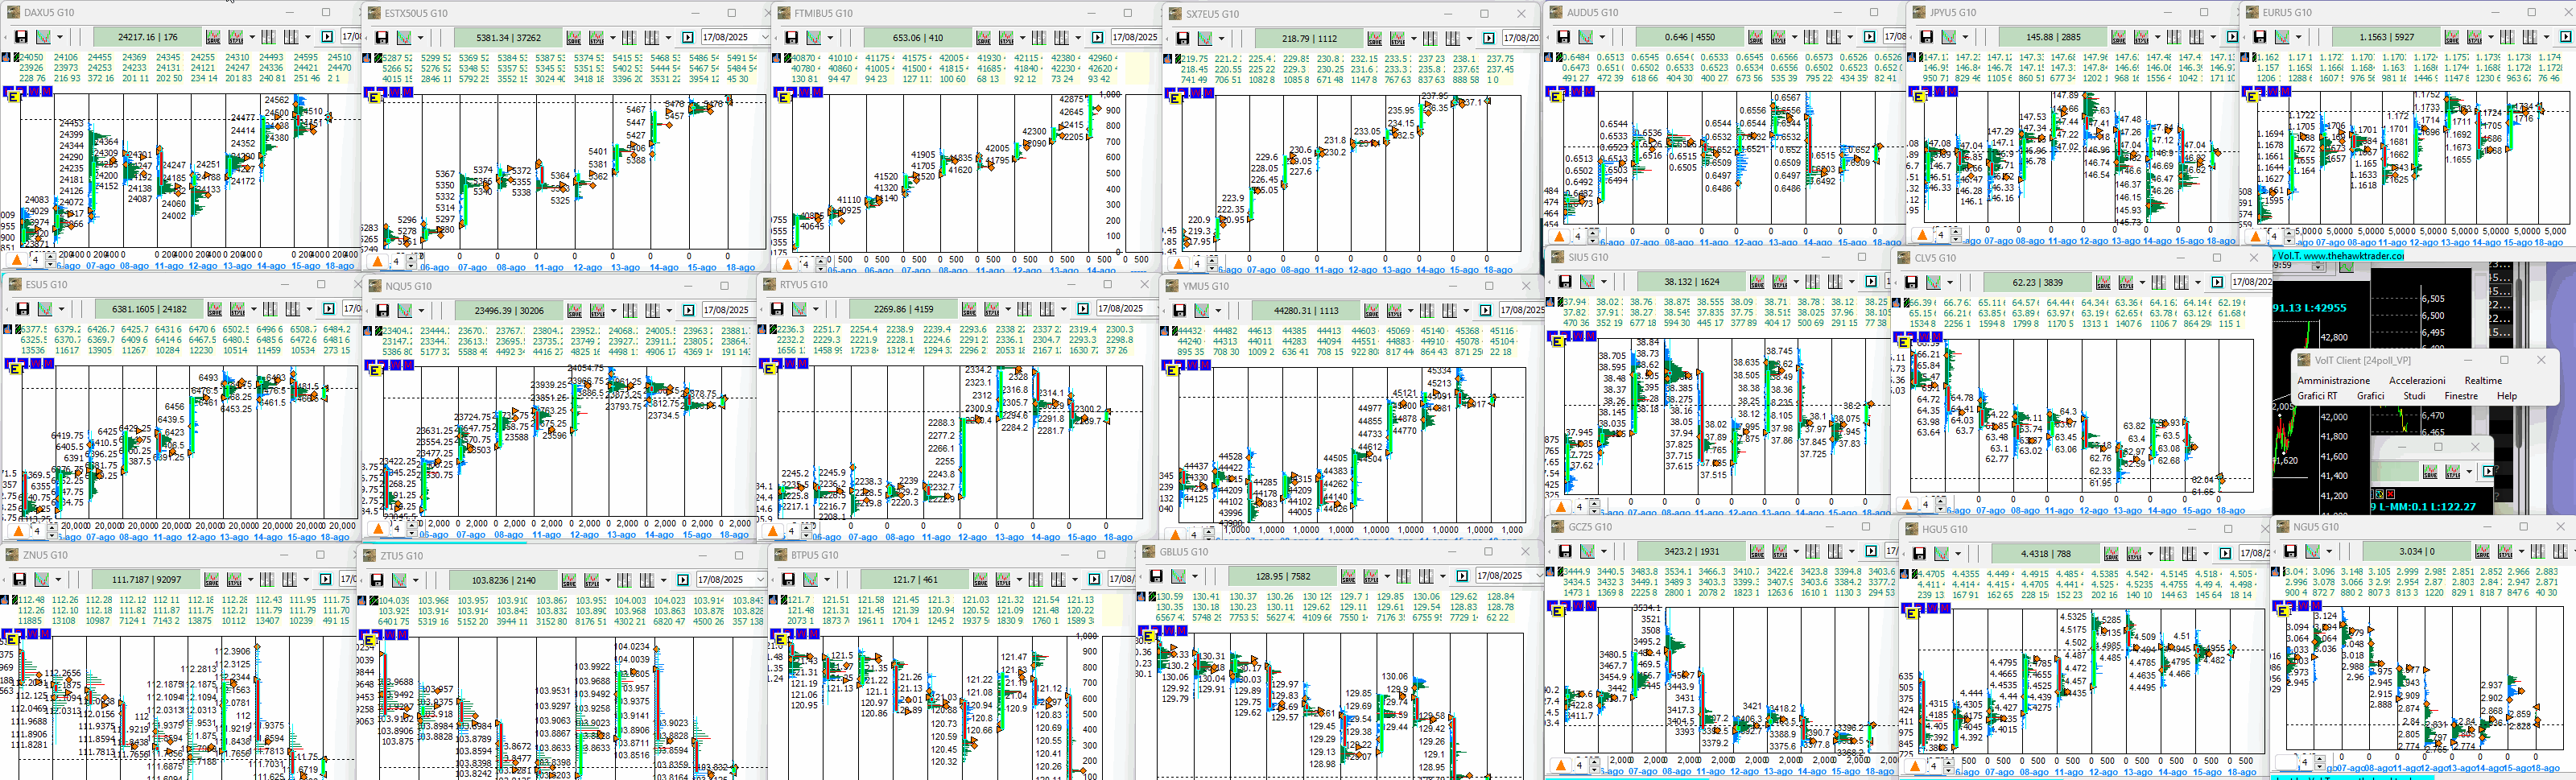Toggle the W timeframe button in DAXU5 chart
The height and width of the screenshot is (780, 2576).
[x=34, y=91]
